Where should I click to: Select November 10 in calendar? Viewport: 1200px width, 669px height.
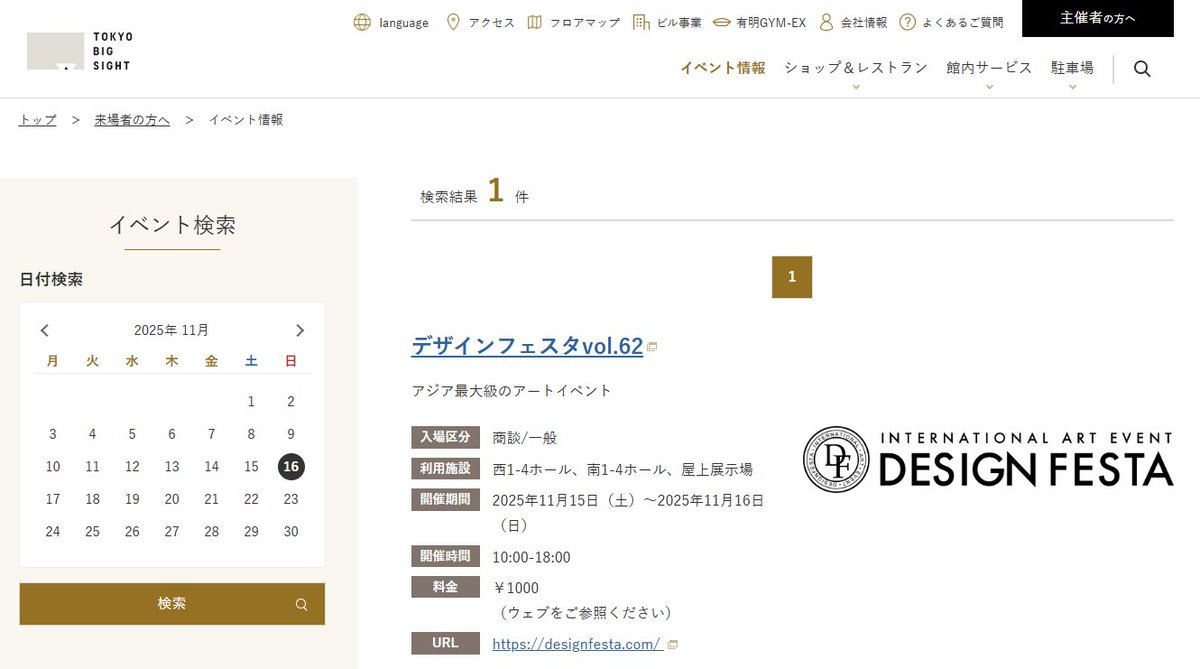(x=53, y=467)
